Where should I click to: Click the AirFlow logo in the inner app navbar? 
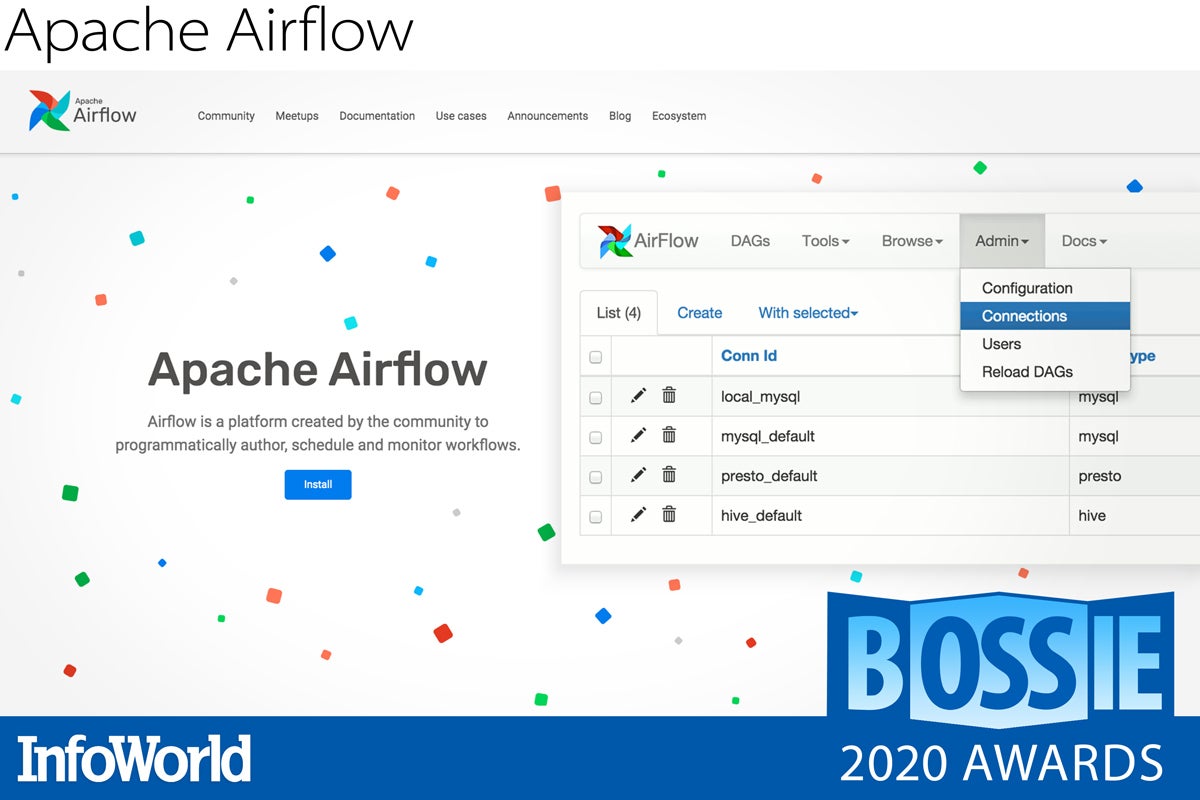click(x=648, y=241)
